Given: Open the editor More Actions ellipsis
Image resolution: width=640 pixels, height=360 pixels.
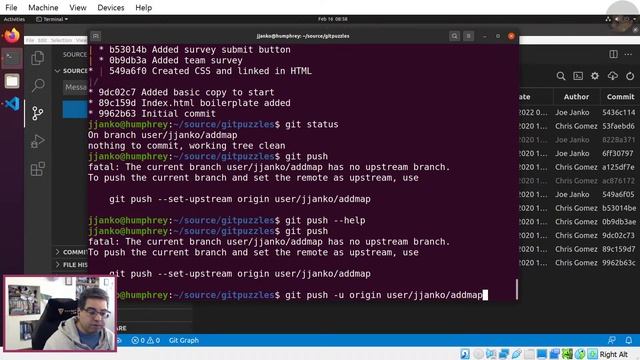Looking at the screenshot, I should (628, 54).
